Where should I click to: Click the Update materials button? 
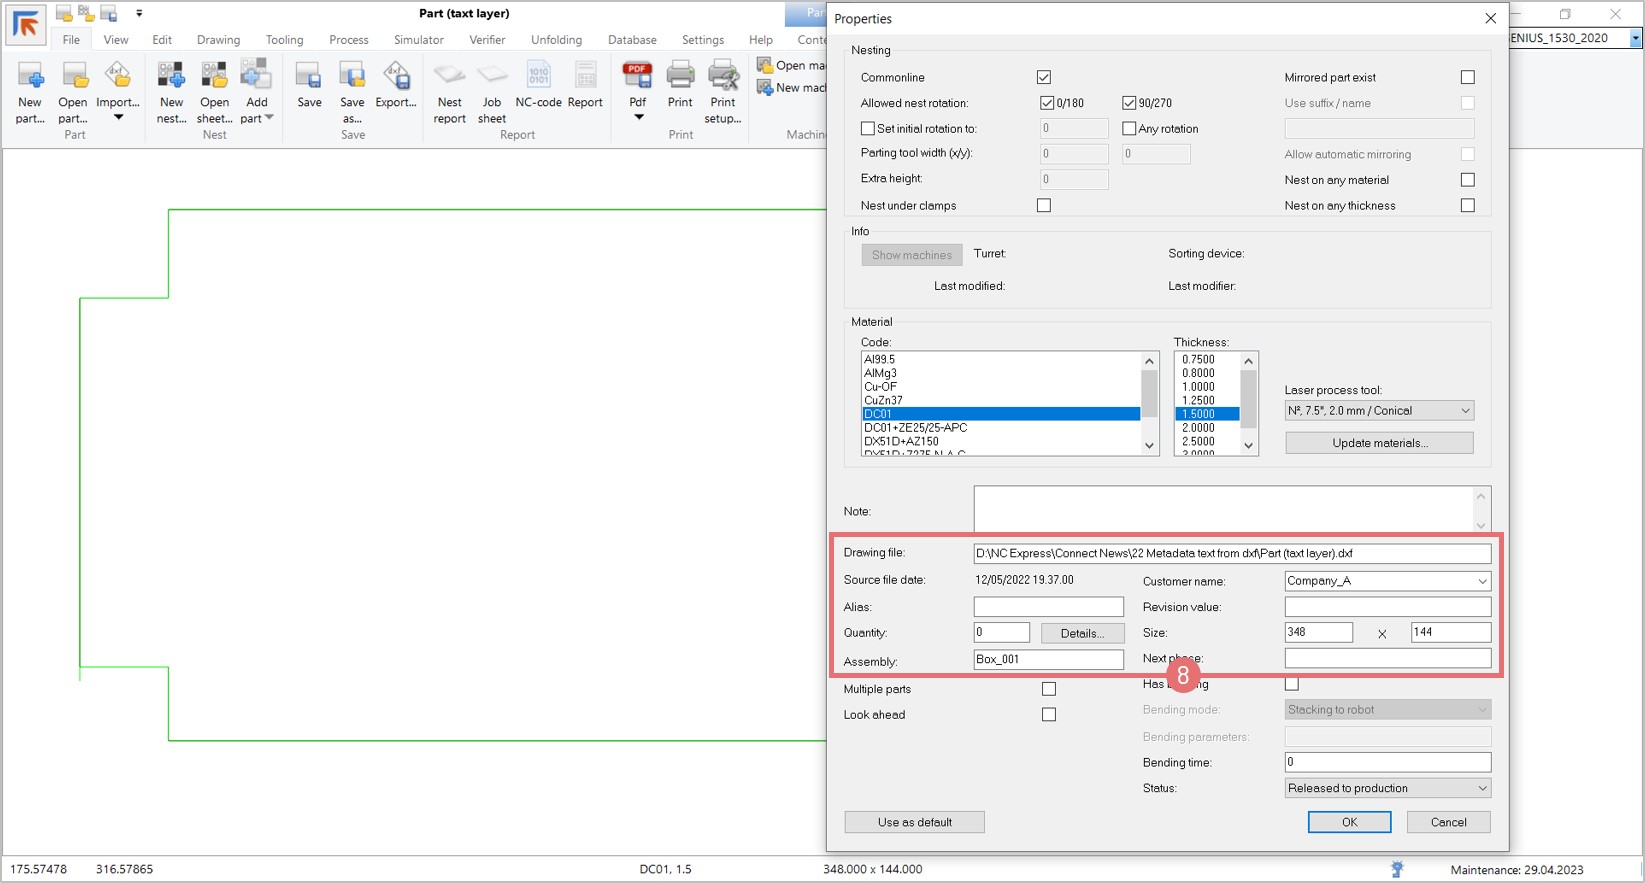1379,443
